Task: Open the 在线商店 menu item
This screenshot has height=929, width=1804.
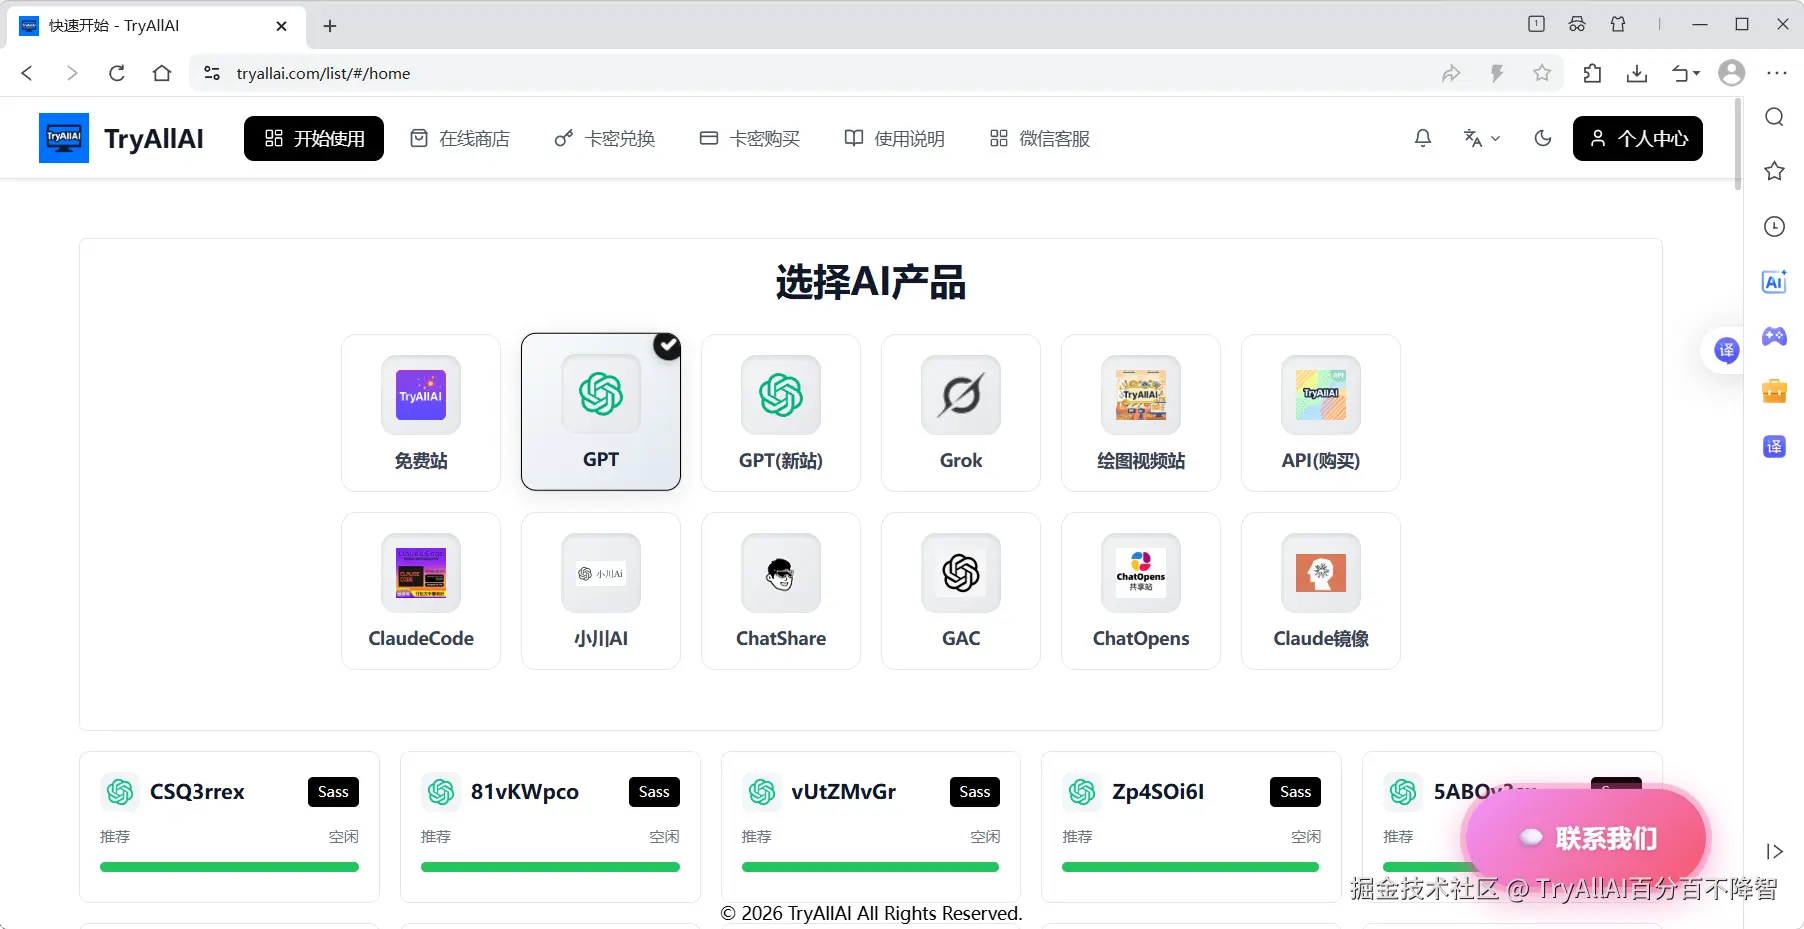Action: point(460,138)
